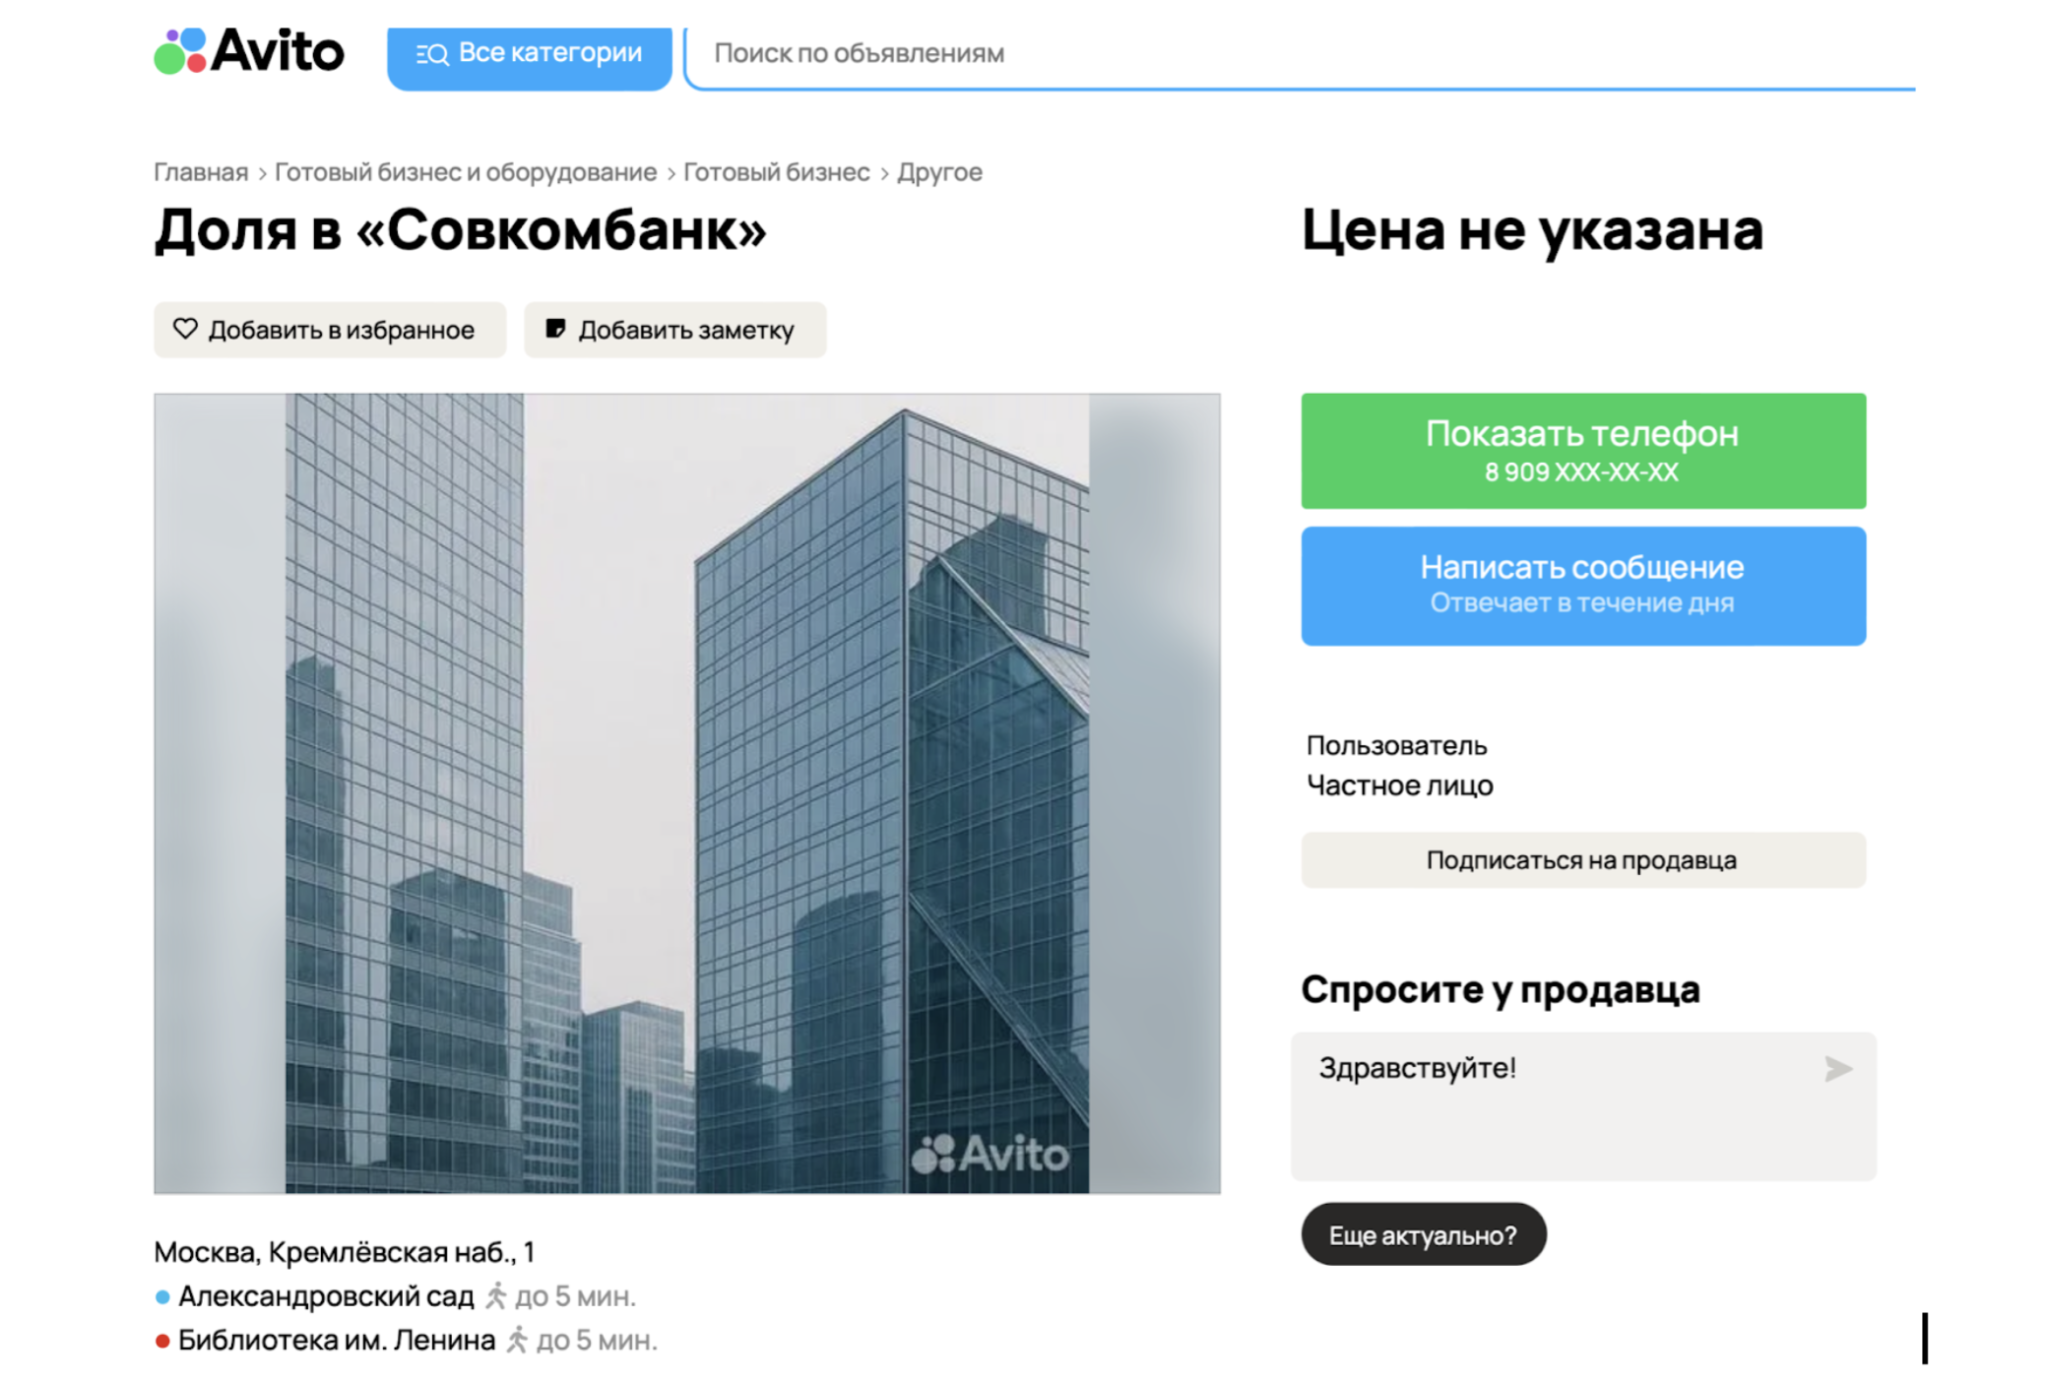Click the heart favorite icon

click(185, 329)
